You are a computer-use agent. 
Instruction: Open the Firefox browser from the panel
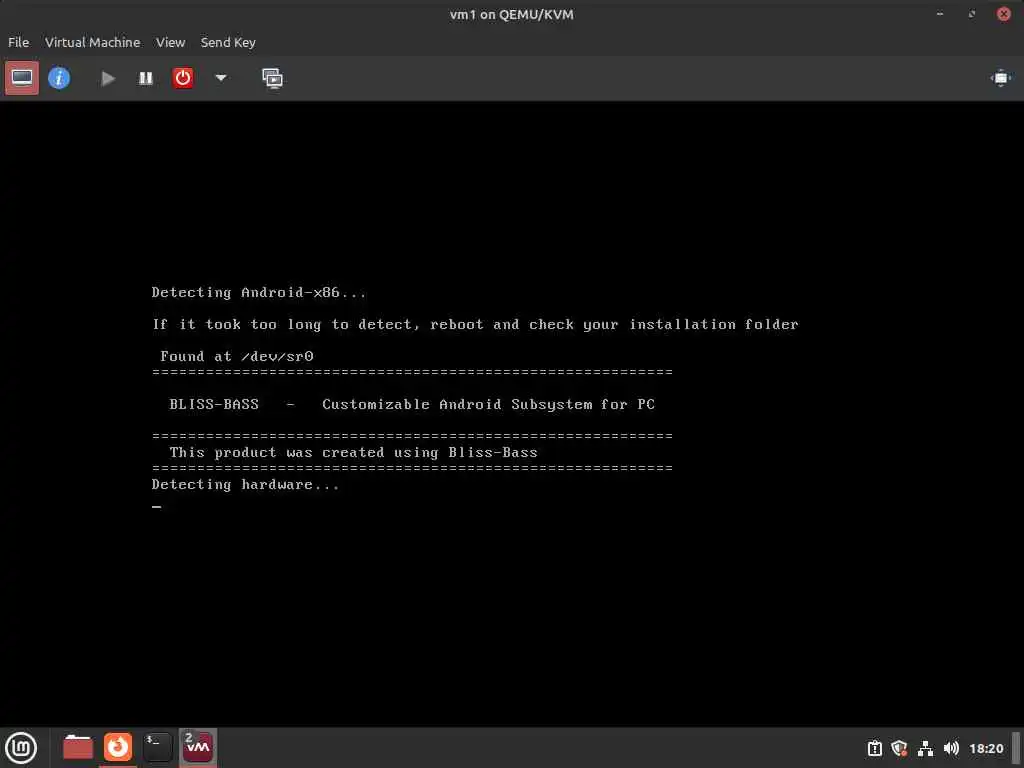pos(118,747)
